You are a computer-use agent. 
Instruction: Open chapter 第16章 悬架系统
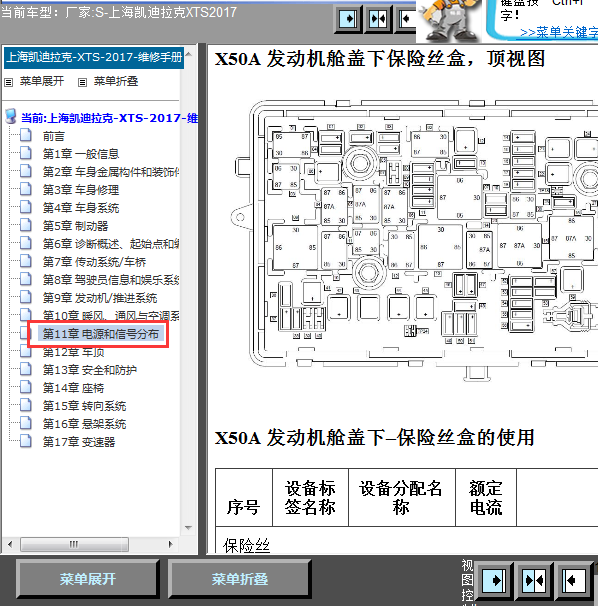pos(84,424)
